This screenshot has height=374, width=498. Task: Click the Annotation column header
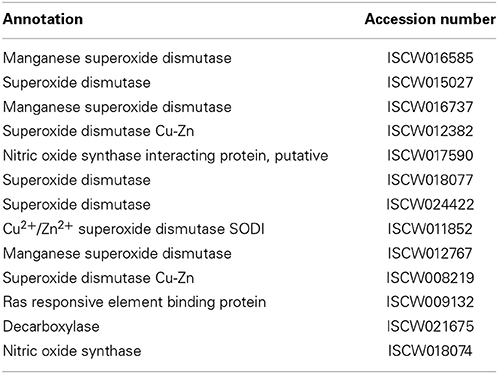pyautogui.click(x=43, y=19)
